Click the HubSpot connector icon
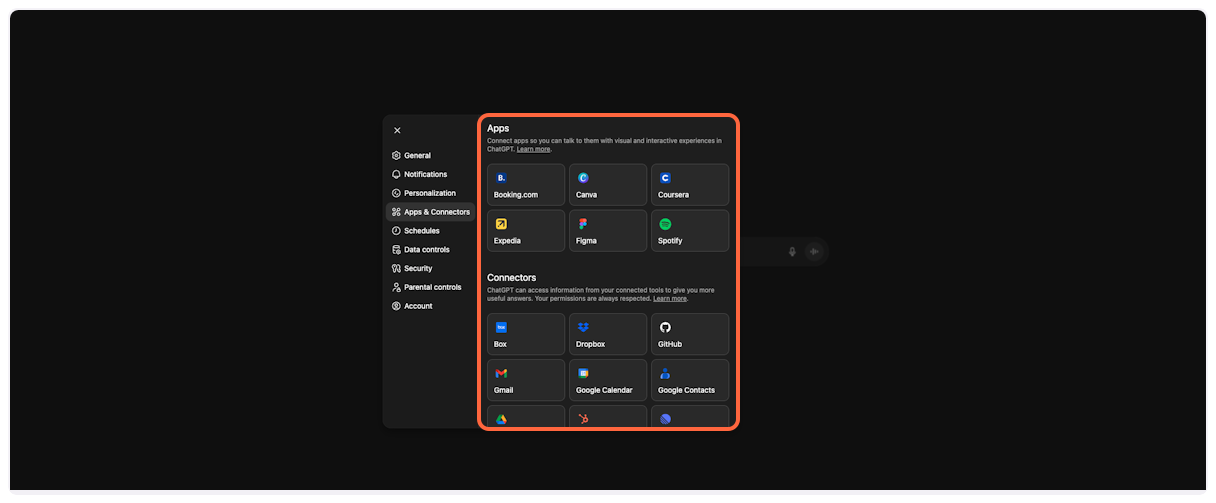Screen dimensions: 1216x503 coord(583,419)
